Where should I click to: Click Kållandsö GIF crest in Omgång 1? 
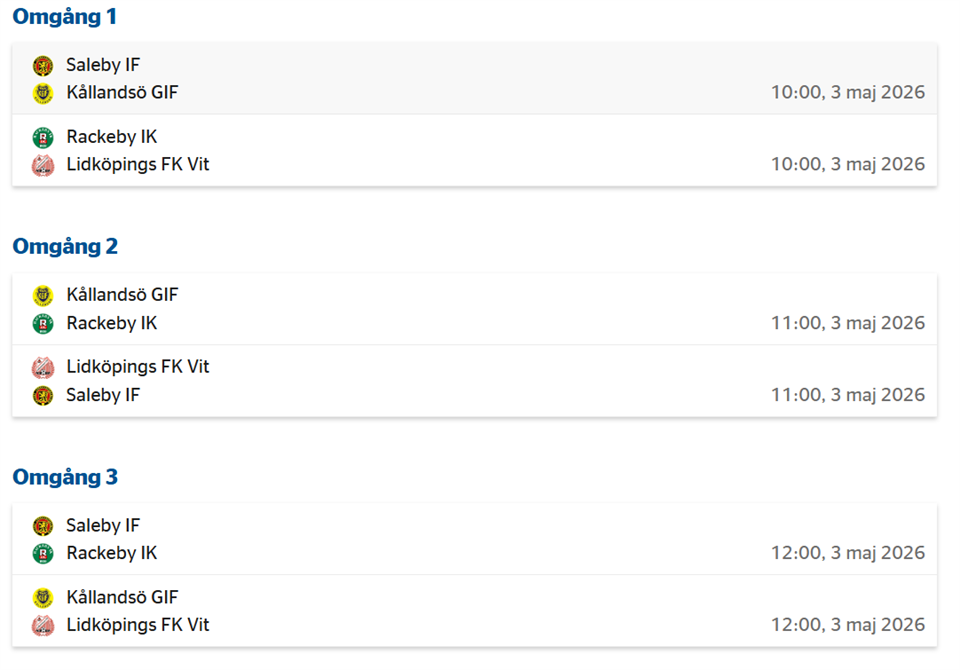click(43, 93)
